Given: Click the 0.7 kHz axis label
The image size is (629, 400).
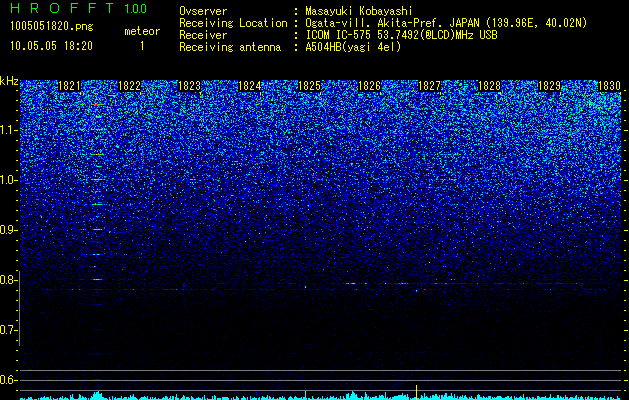Looking at the screenshot, I should click(8, 330).
